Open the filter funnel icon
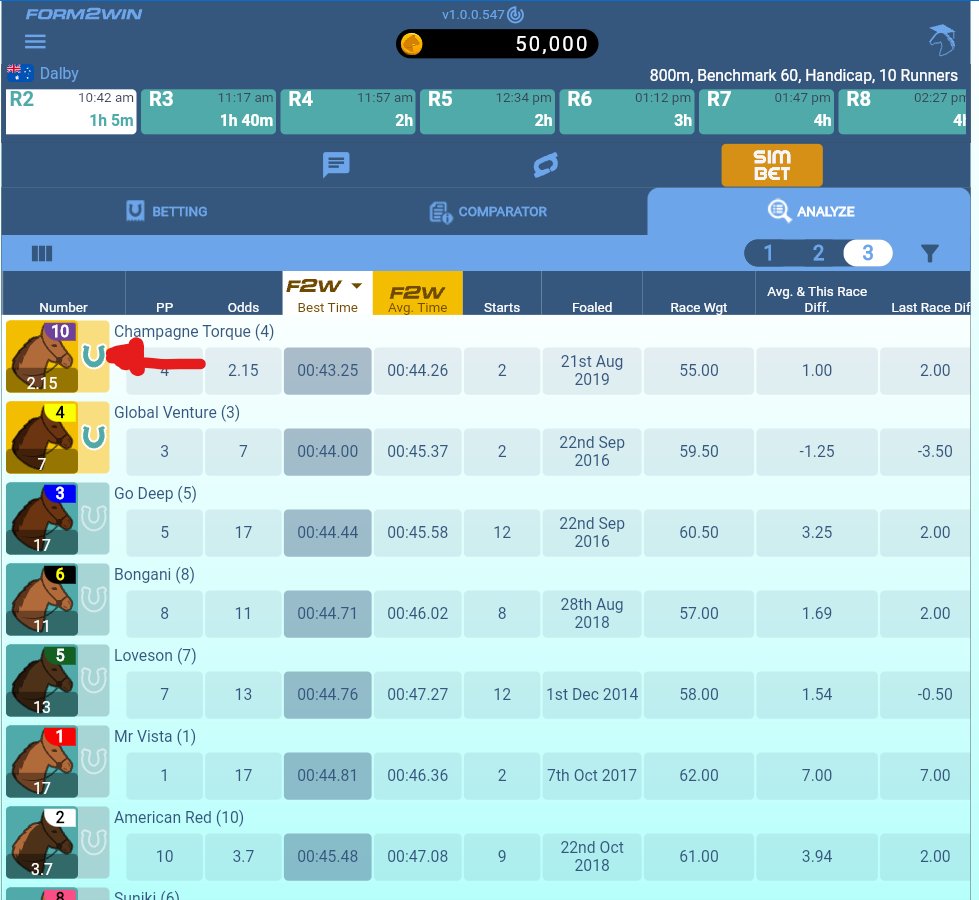Viewport: 979px width, 900px height. (x=930, y=253)
